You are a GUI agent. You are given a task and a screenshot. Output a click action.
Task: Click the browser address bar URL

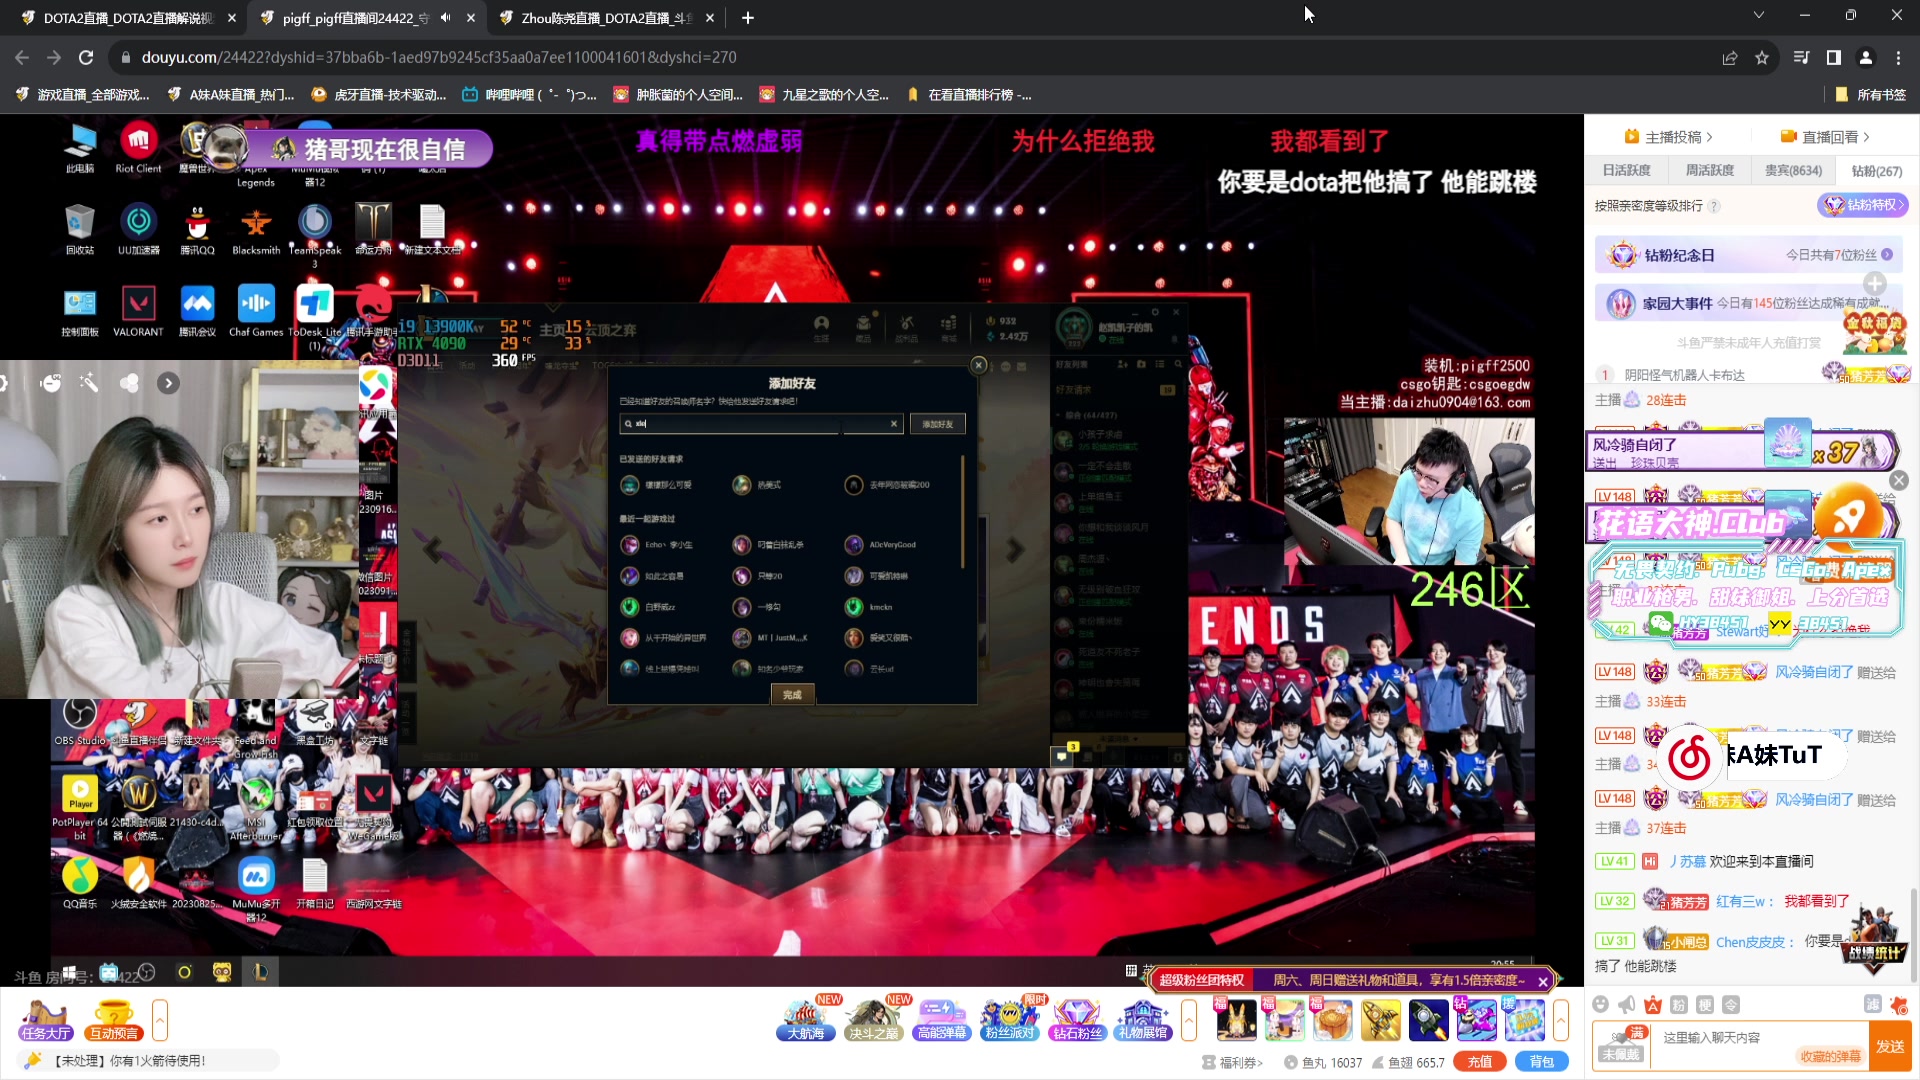click(438, 58)
